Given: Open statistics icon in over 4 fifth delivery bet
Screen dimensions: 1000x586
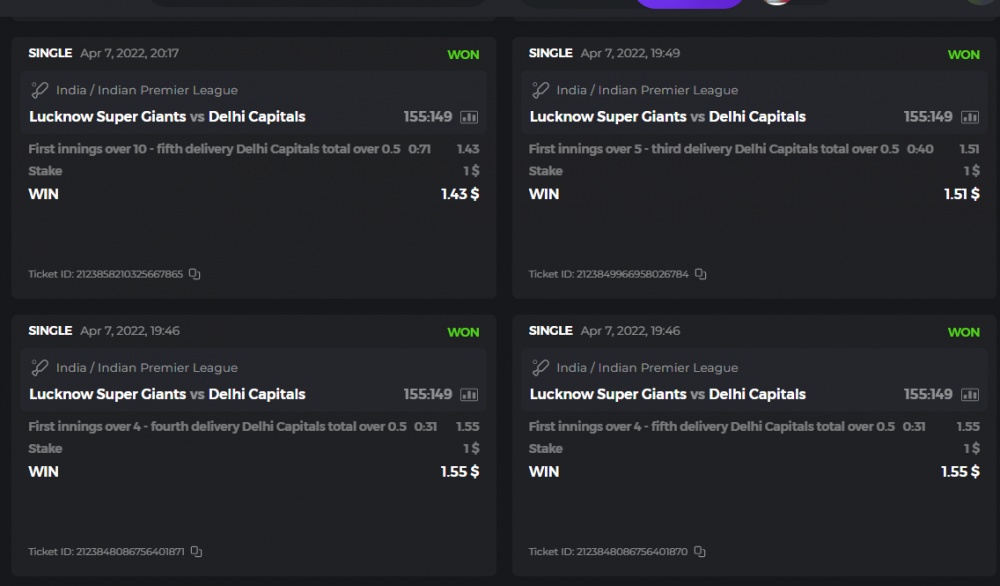Looking at the screenshot, I should [969, 395].
